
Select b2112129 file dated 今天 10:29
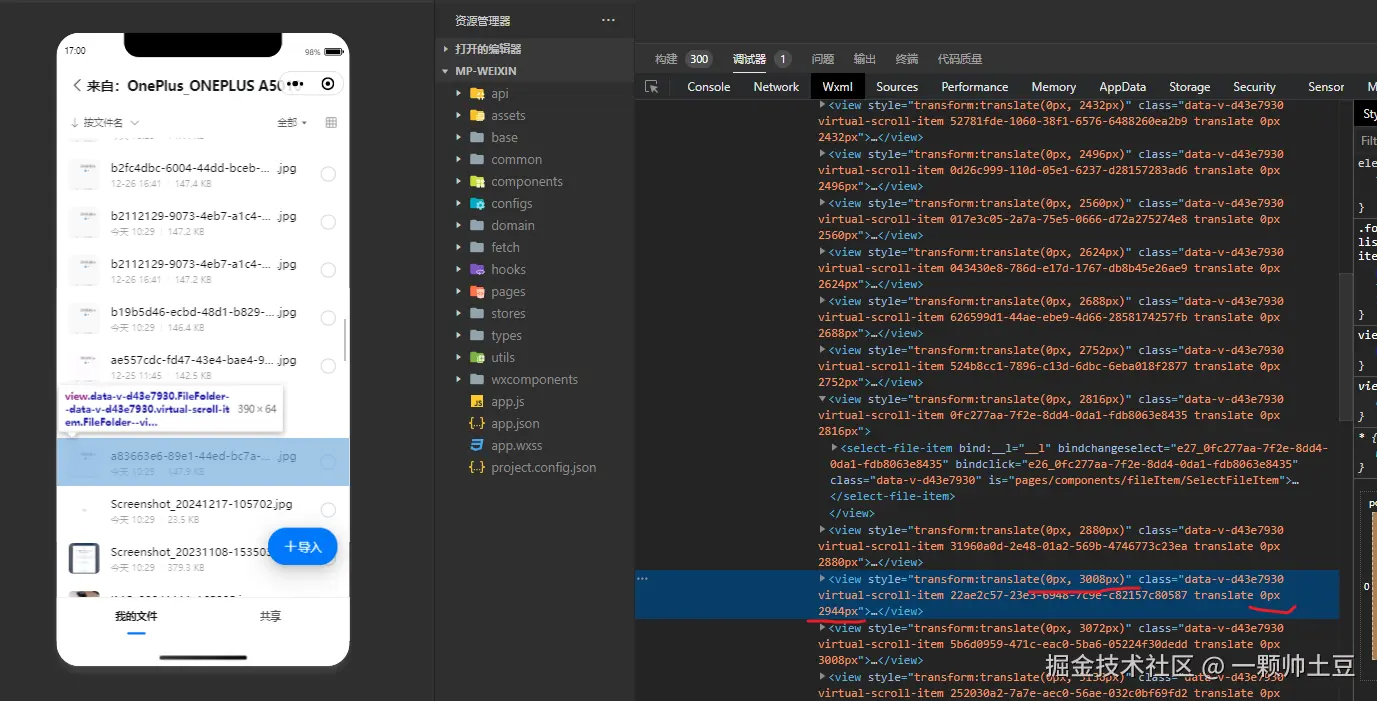coord(328,222)
